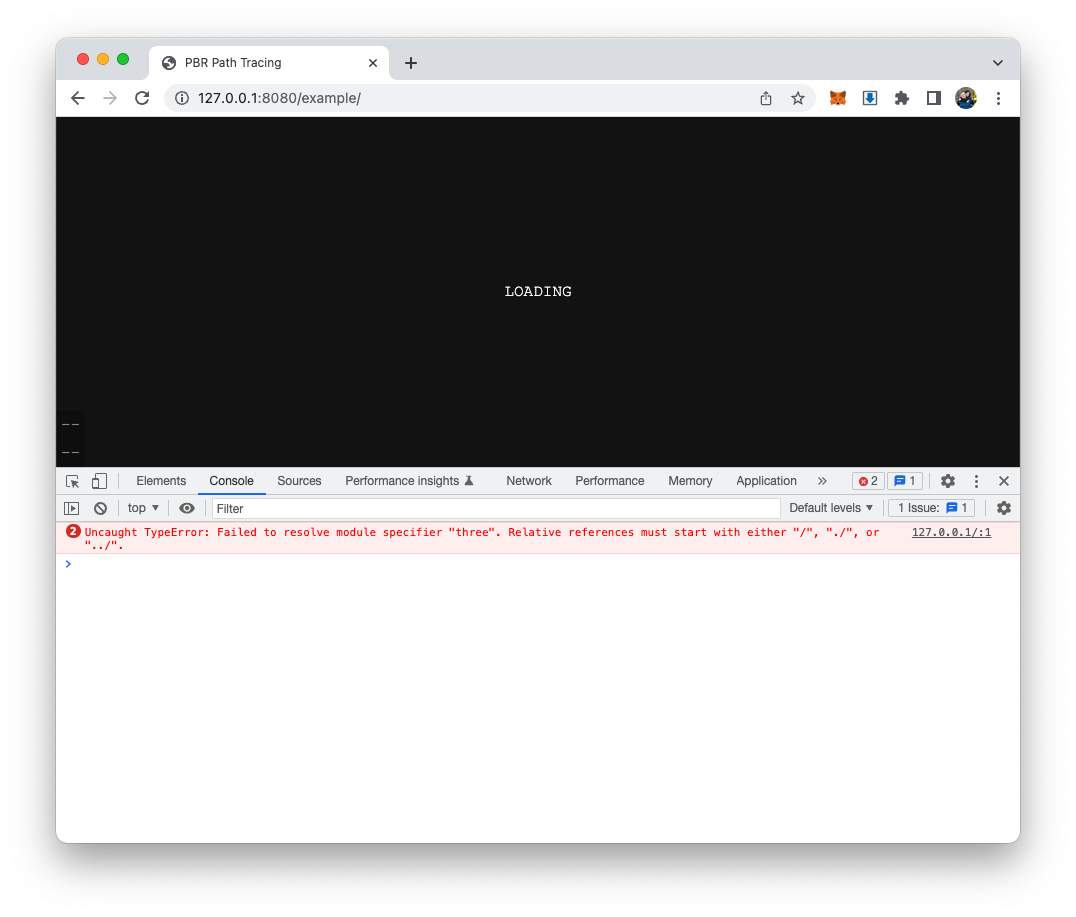Click the browser forward arrow

coord(110,98)
